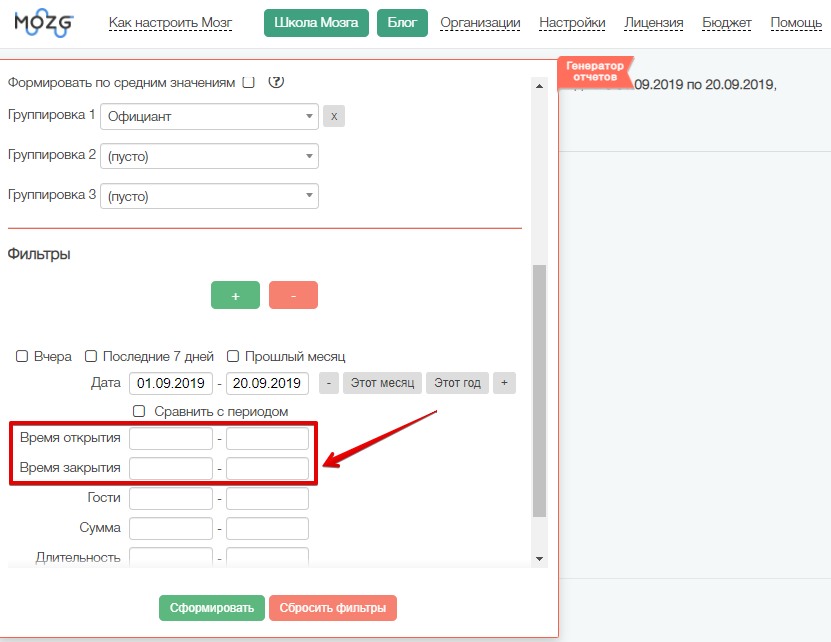
Task: Remove a filter with red minus button
Action: coord(293,296)
